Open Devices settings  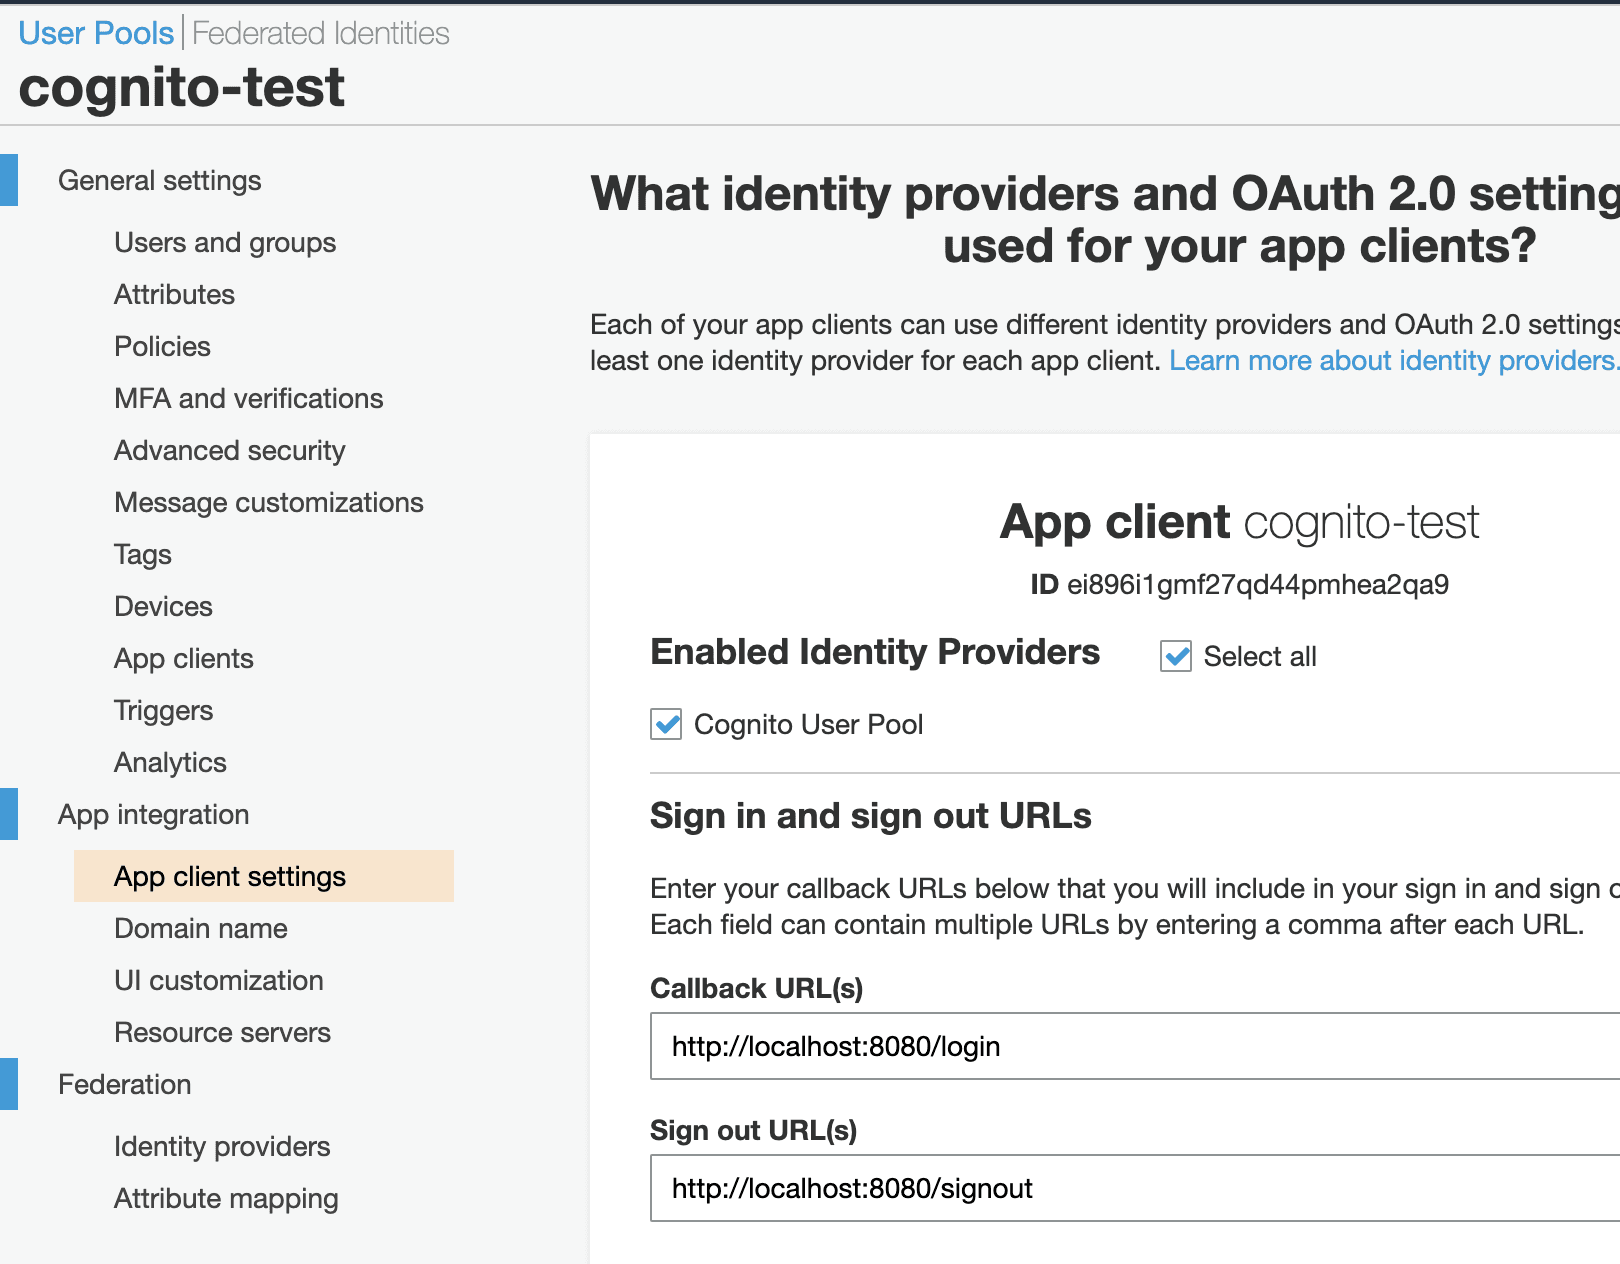point(163,606)
